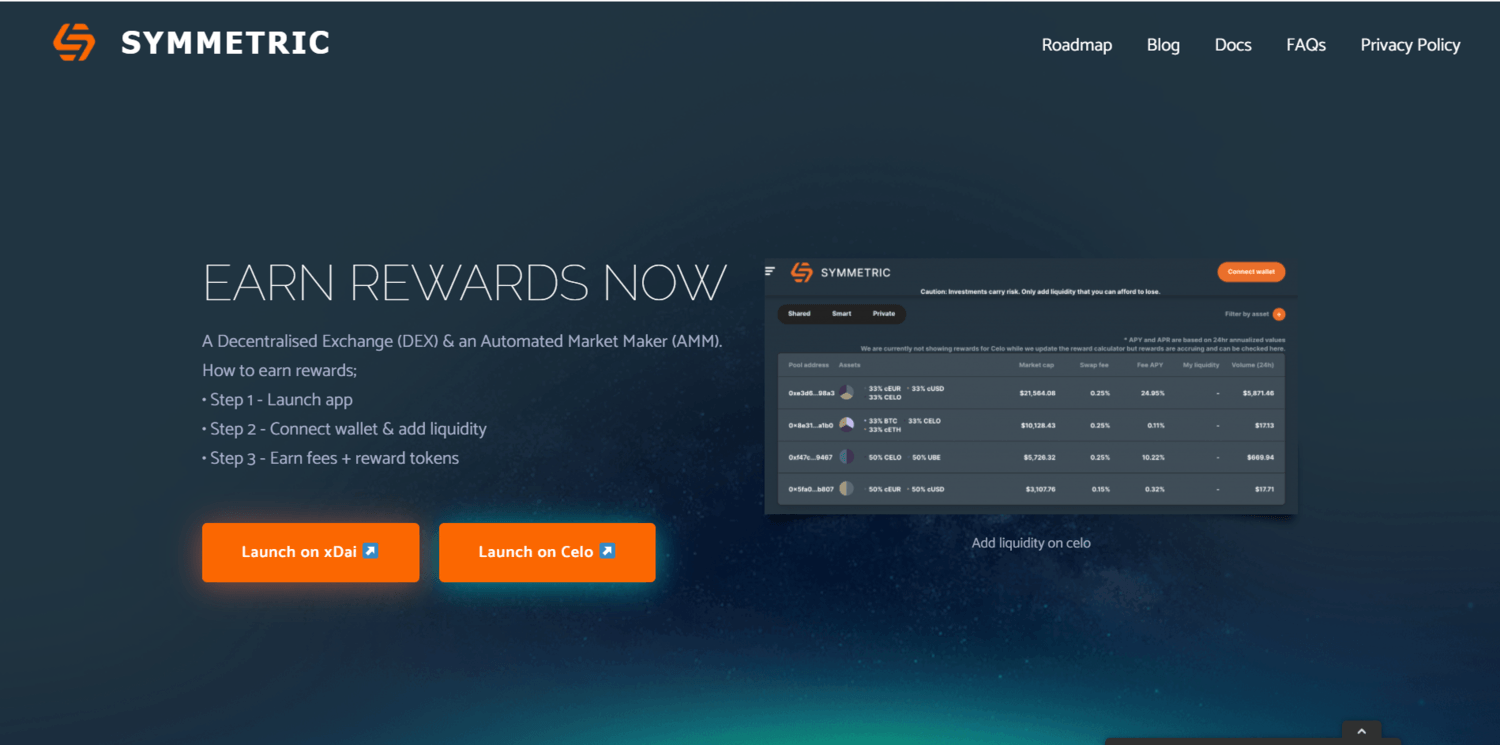1500x745 pixels.
Task: Click Symmetric logo inside app screenshot
Action: (x=802, y=272)
